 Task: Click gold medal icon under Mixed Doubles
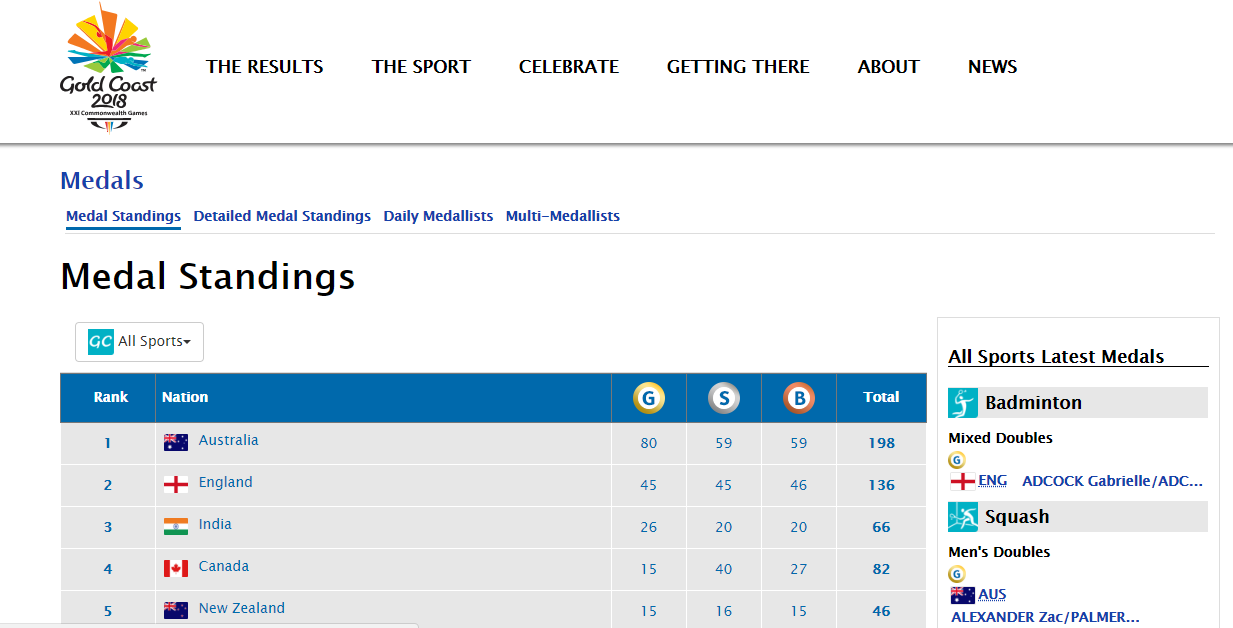click(957, 460)
